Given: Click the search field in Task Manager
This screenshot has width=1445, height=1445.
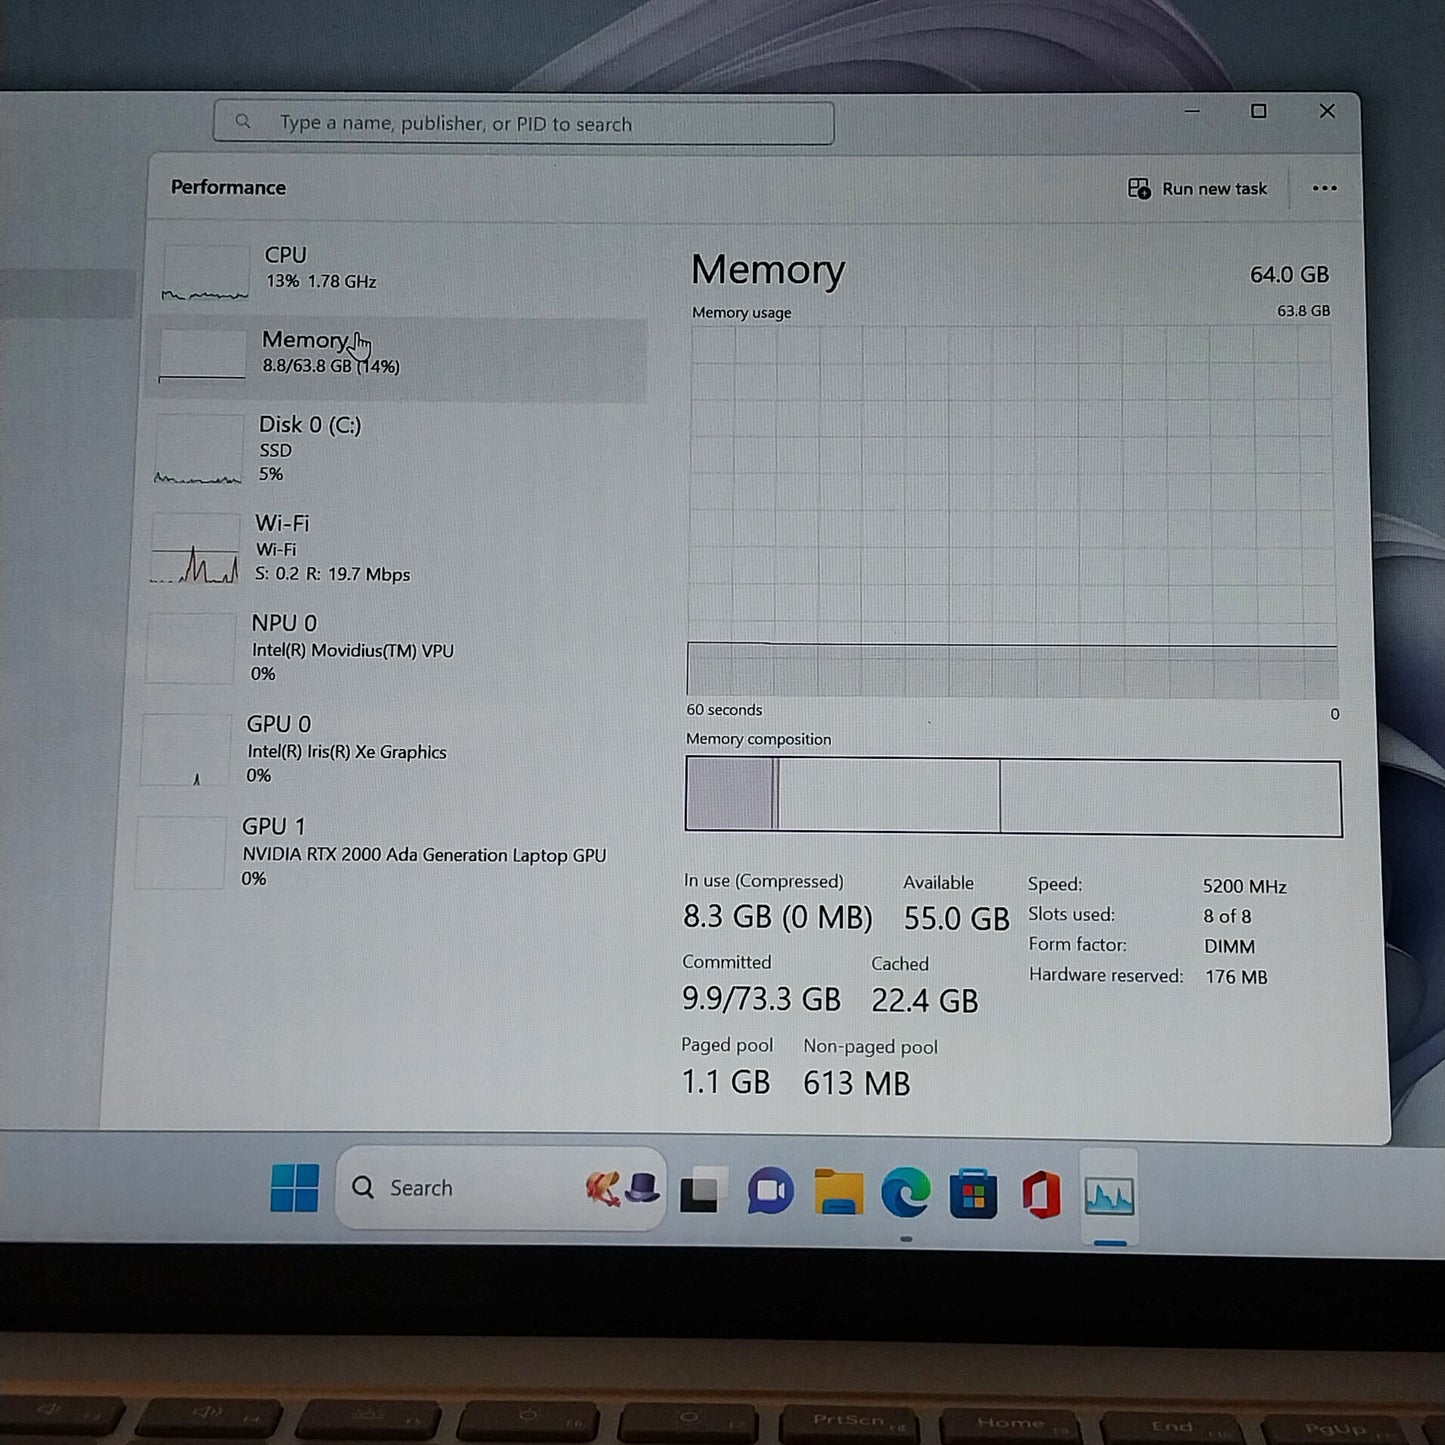Looking at the screenshot, I should 523,123.
